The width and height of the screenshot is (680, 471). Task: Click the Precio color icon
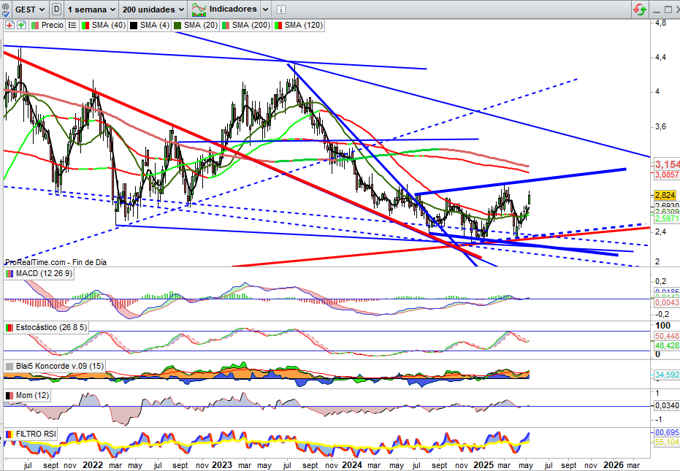(35, 26)
